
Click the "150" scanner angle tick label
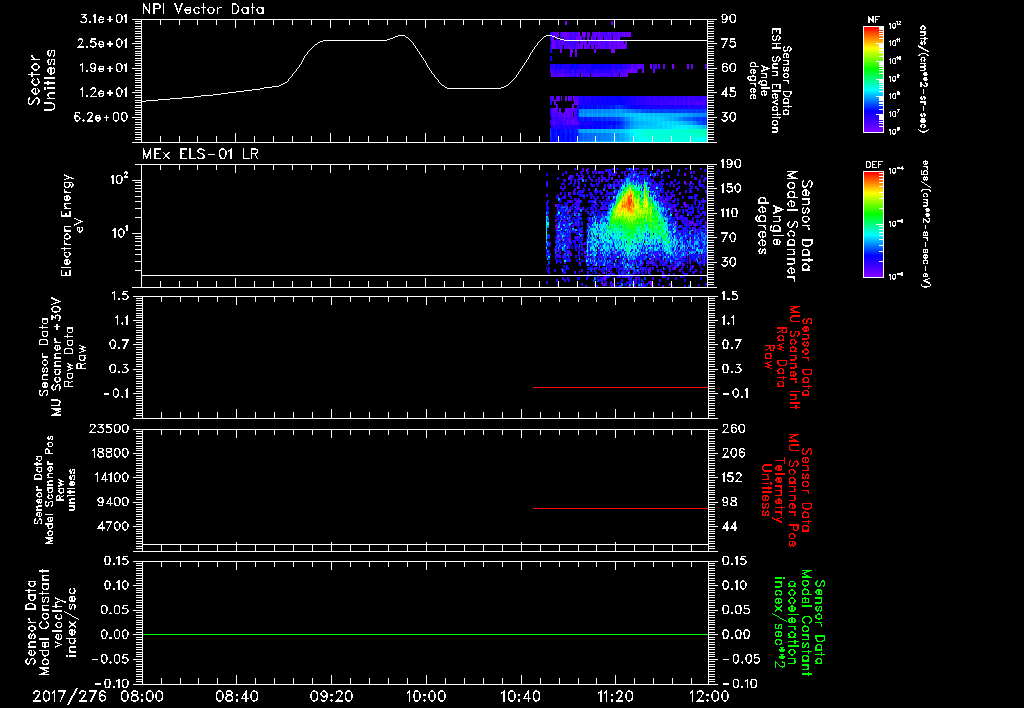pos(732,189)
